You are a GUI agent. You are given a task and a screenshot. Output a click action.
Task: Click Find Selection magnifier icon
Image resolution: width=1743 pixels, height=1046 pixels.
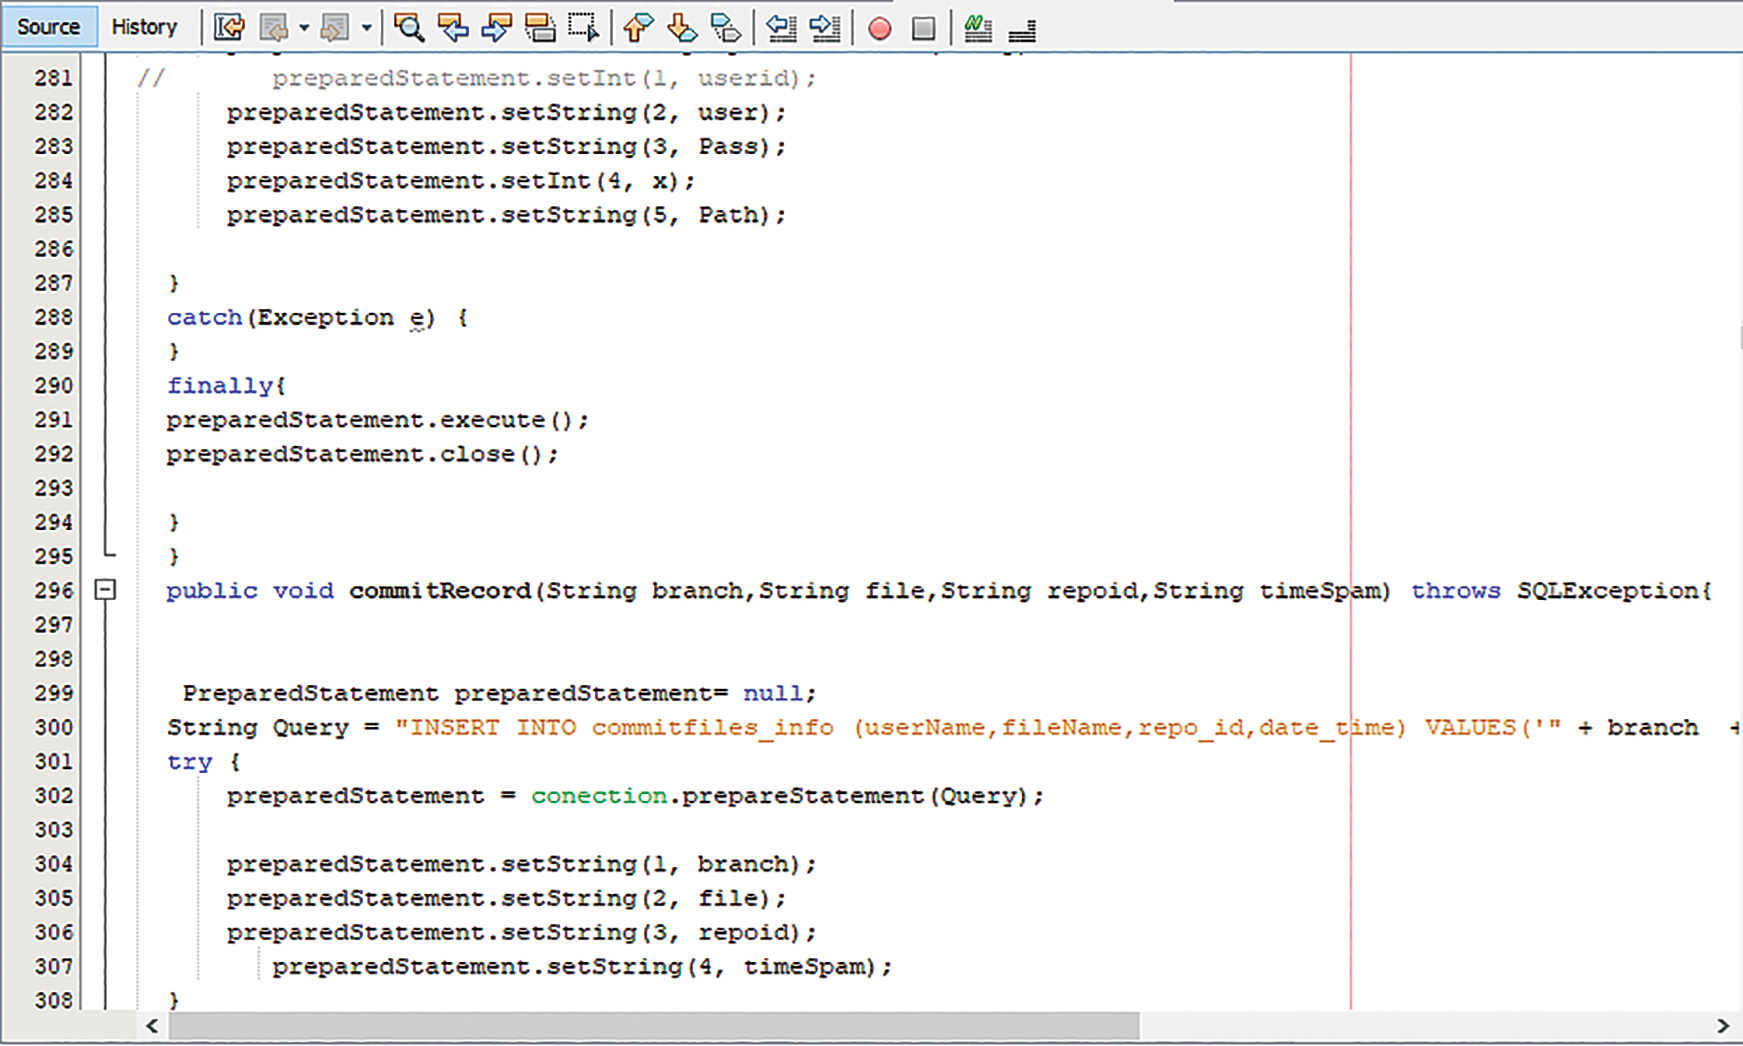coord(408,28)
